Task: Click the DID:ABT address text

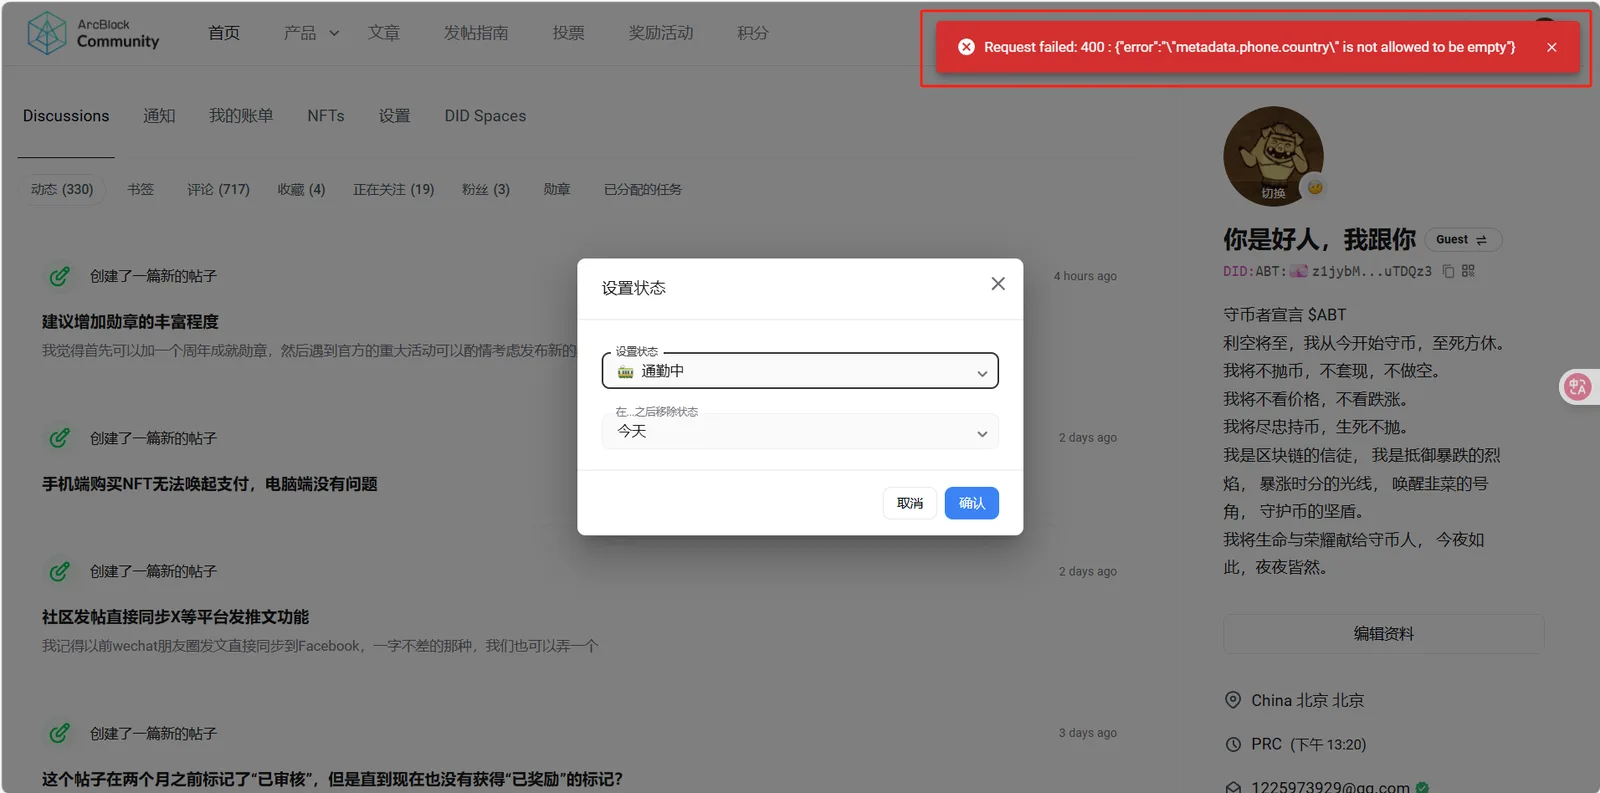Action: [1328, 271]
